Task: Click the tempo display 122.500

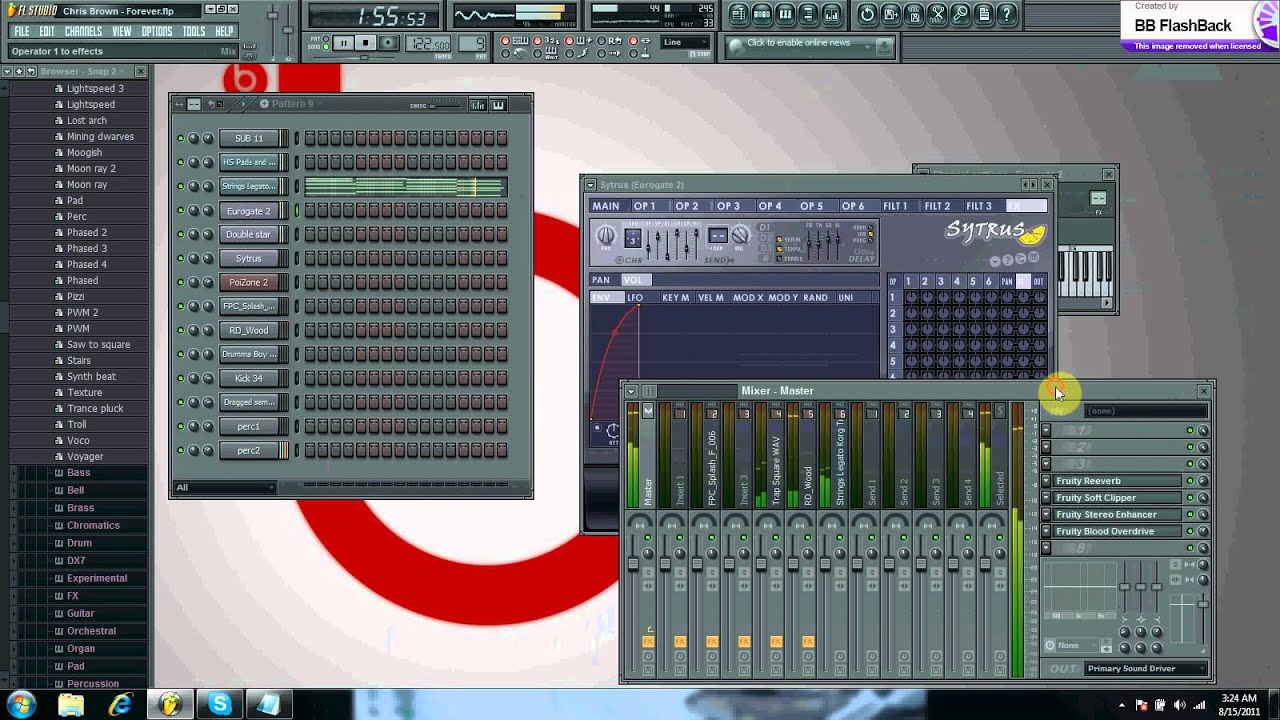Action: coord(428,43)
